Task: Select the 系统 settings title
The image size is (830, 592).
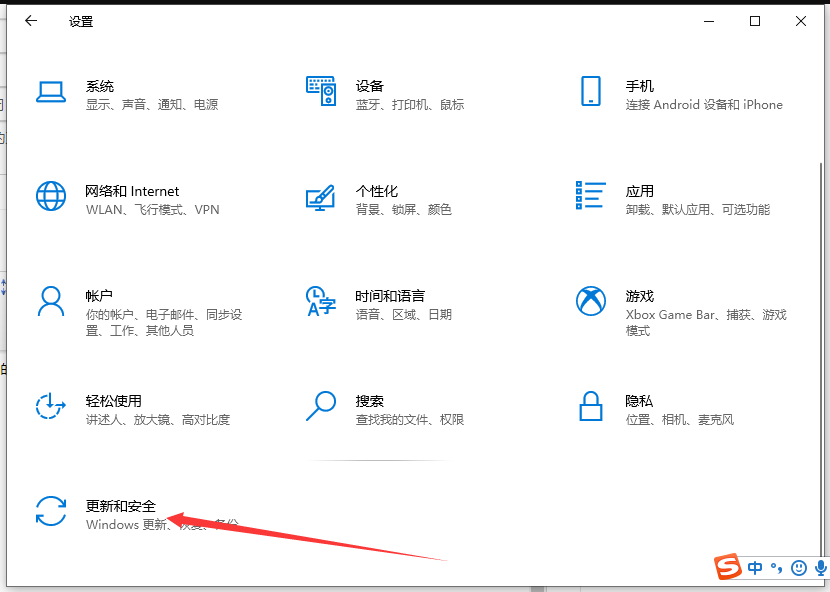Action: (x=100, y=86)
